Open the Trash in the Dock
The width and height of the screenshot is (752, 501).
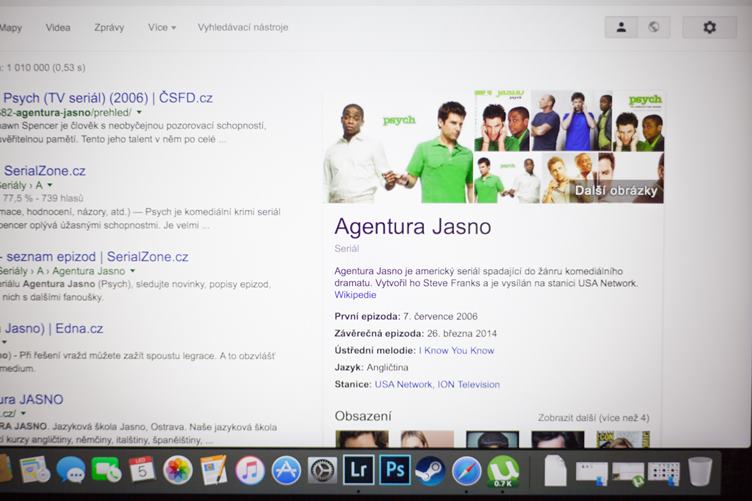click(700, 471)
